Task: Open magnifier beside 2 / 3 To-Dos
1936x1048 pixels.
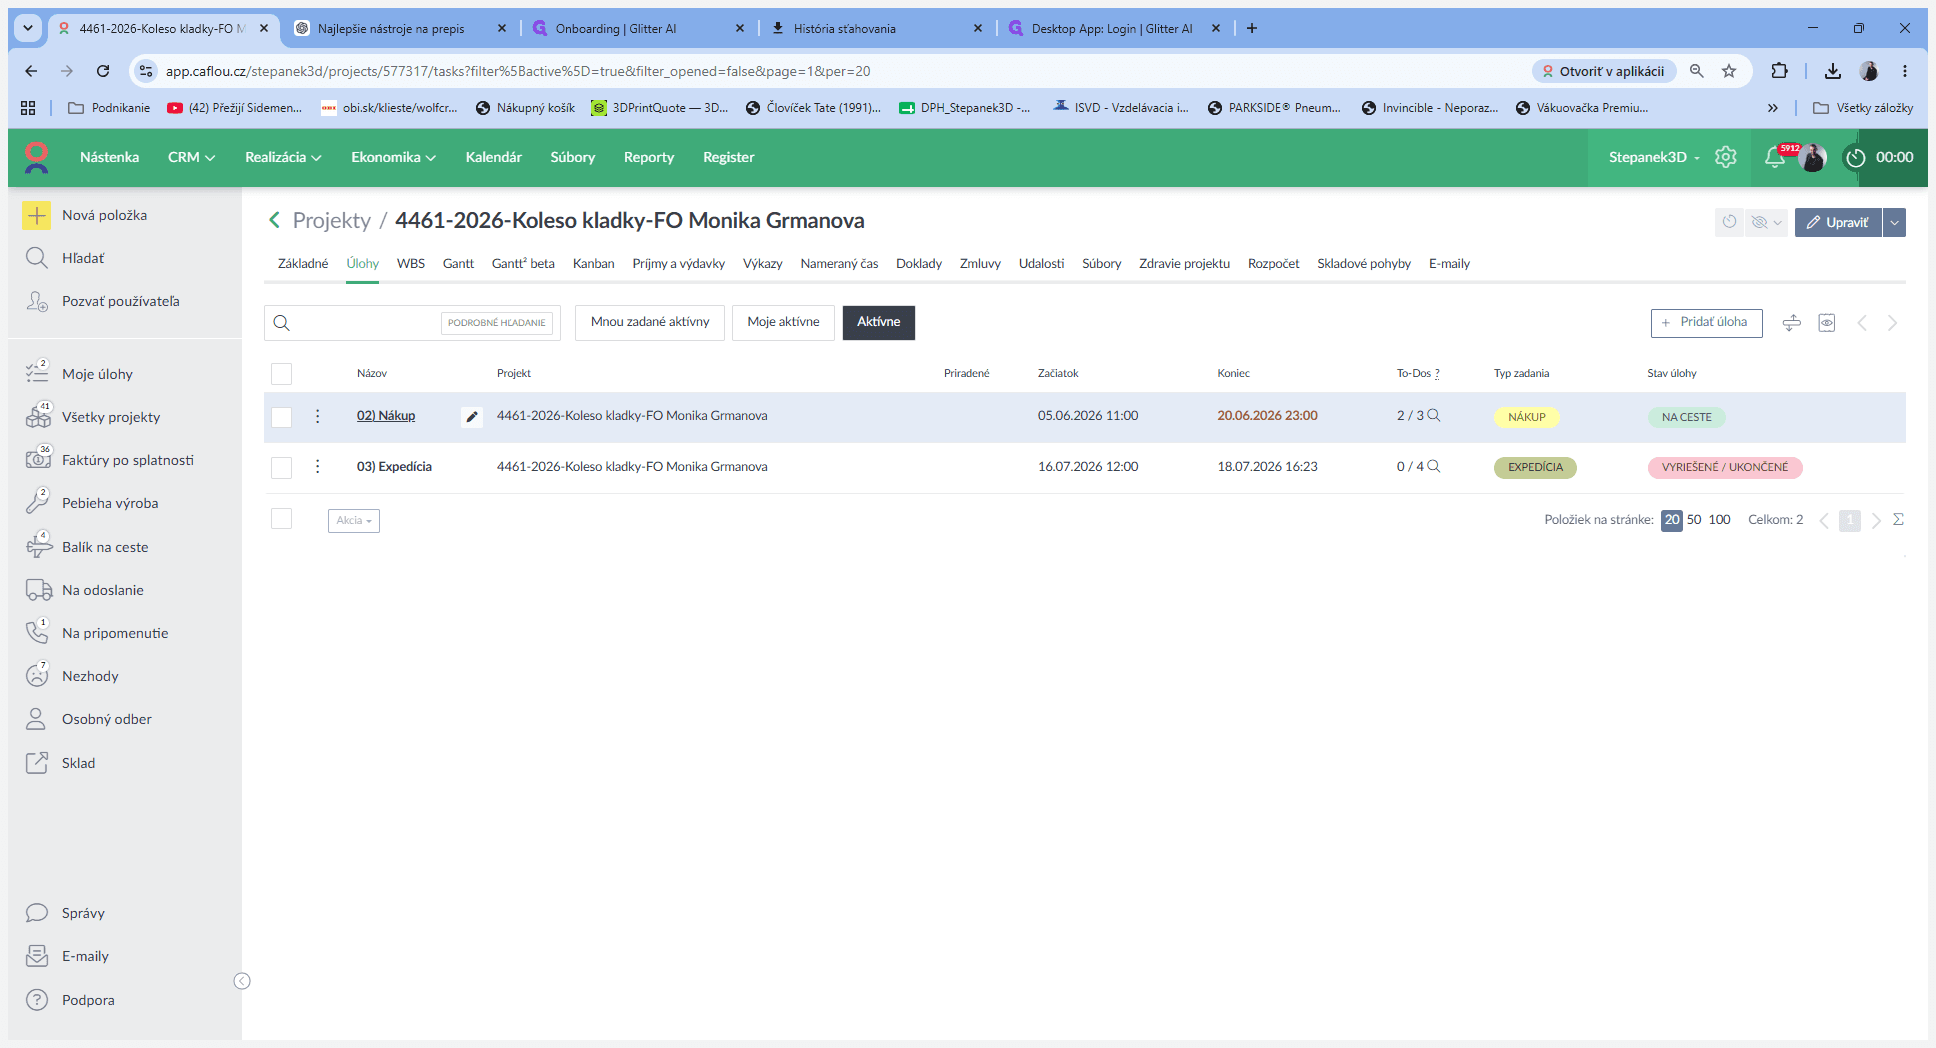Action: click(x=1433, y=416)
